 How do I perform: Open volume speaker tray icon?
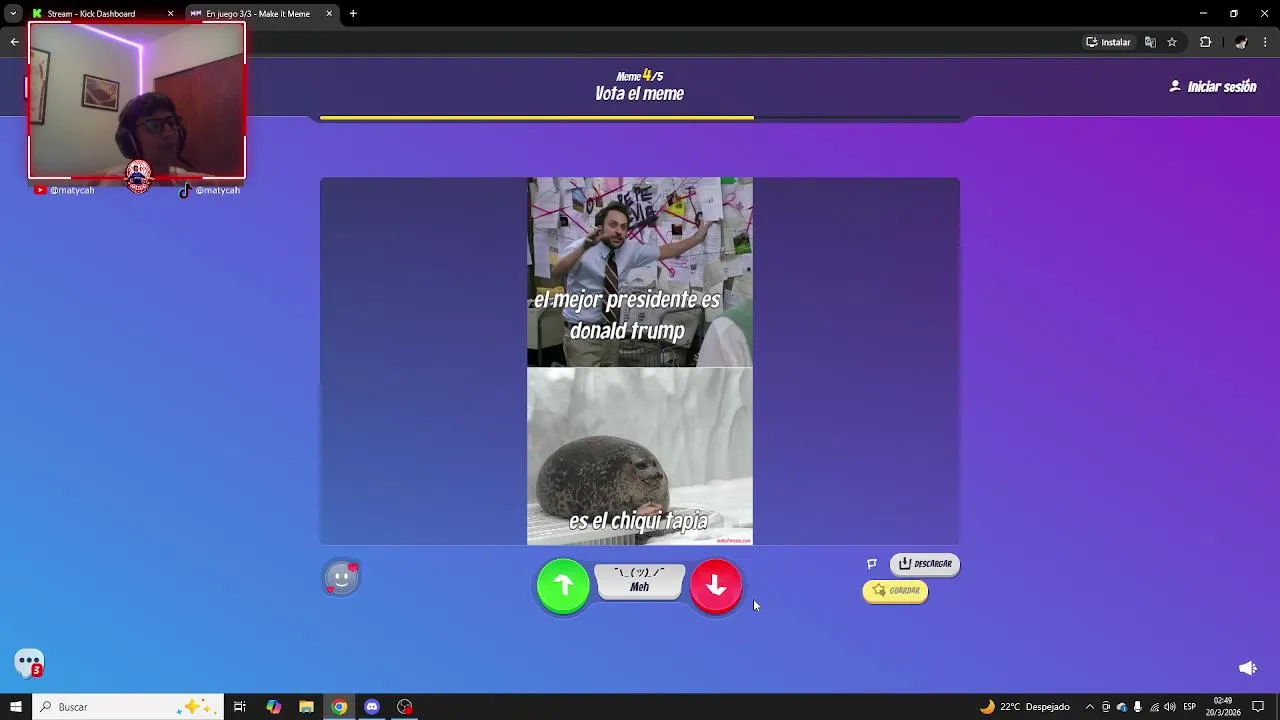tap(1170, 707)
